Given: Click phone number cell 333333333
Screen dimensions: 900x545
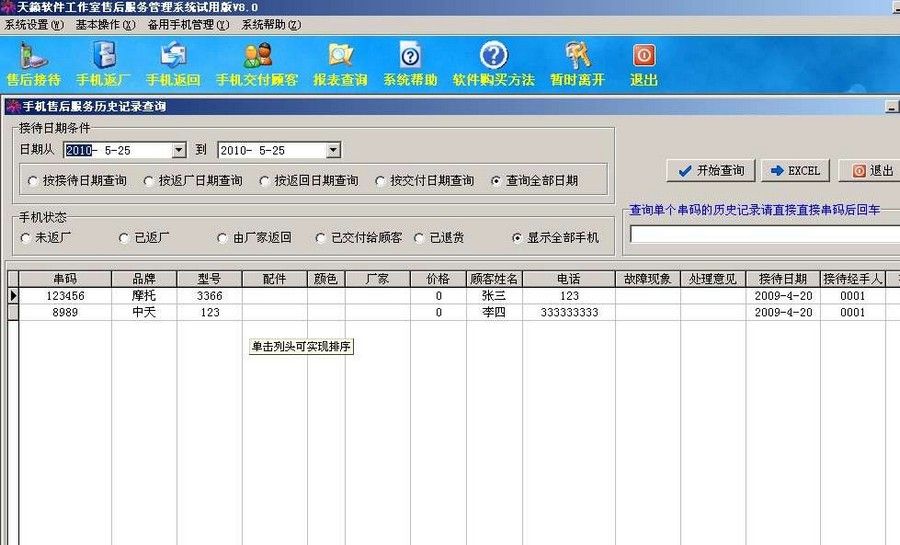Looking at the screenshot, I should (x=569, y=313).
